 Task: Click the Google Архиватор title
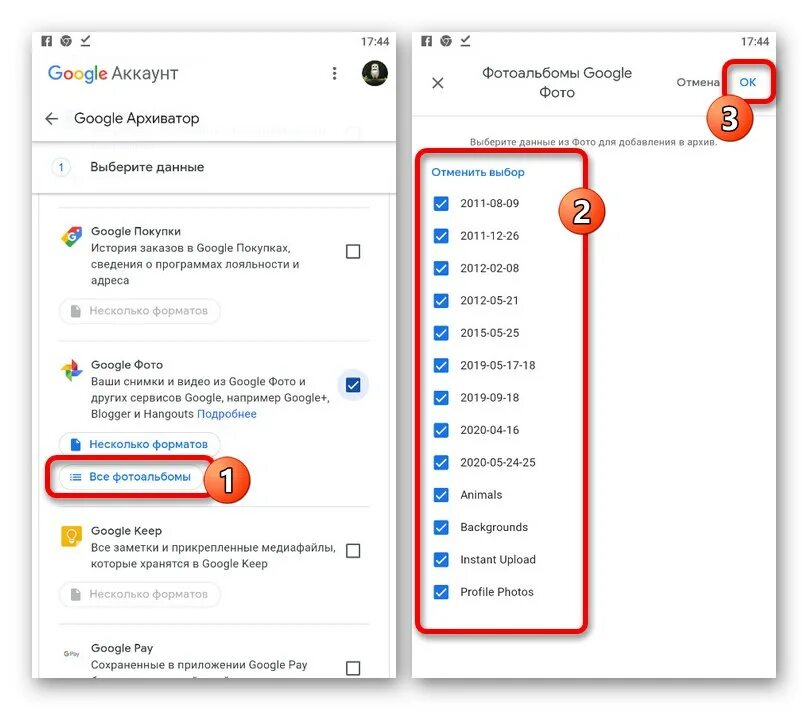[x=137, y=119]
